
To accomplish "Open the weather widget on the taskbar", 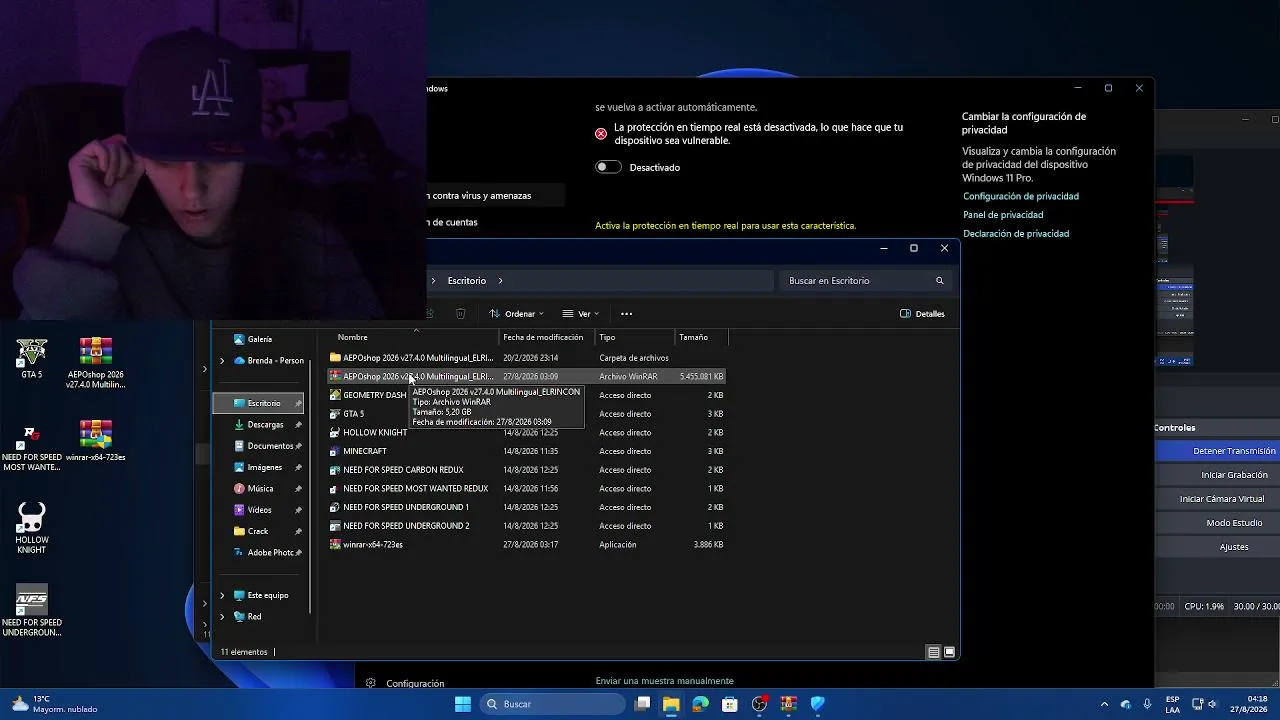I will [55, 704].
